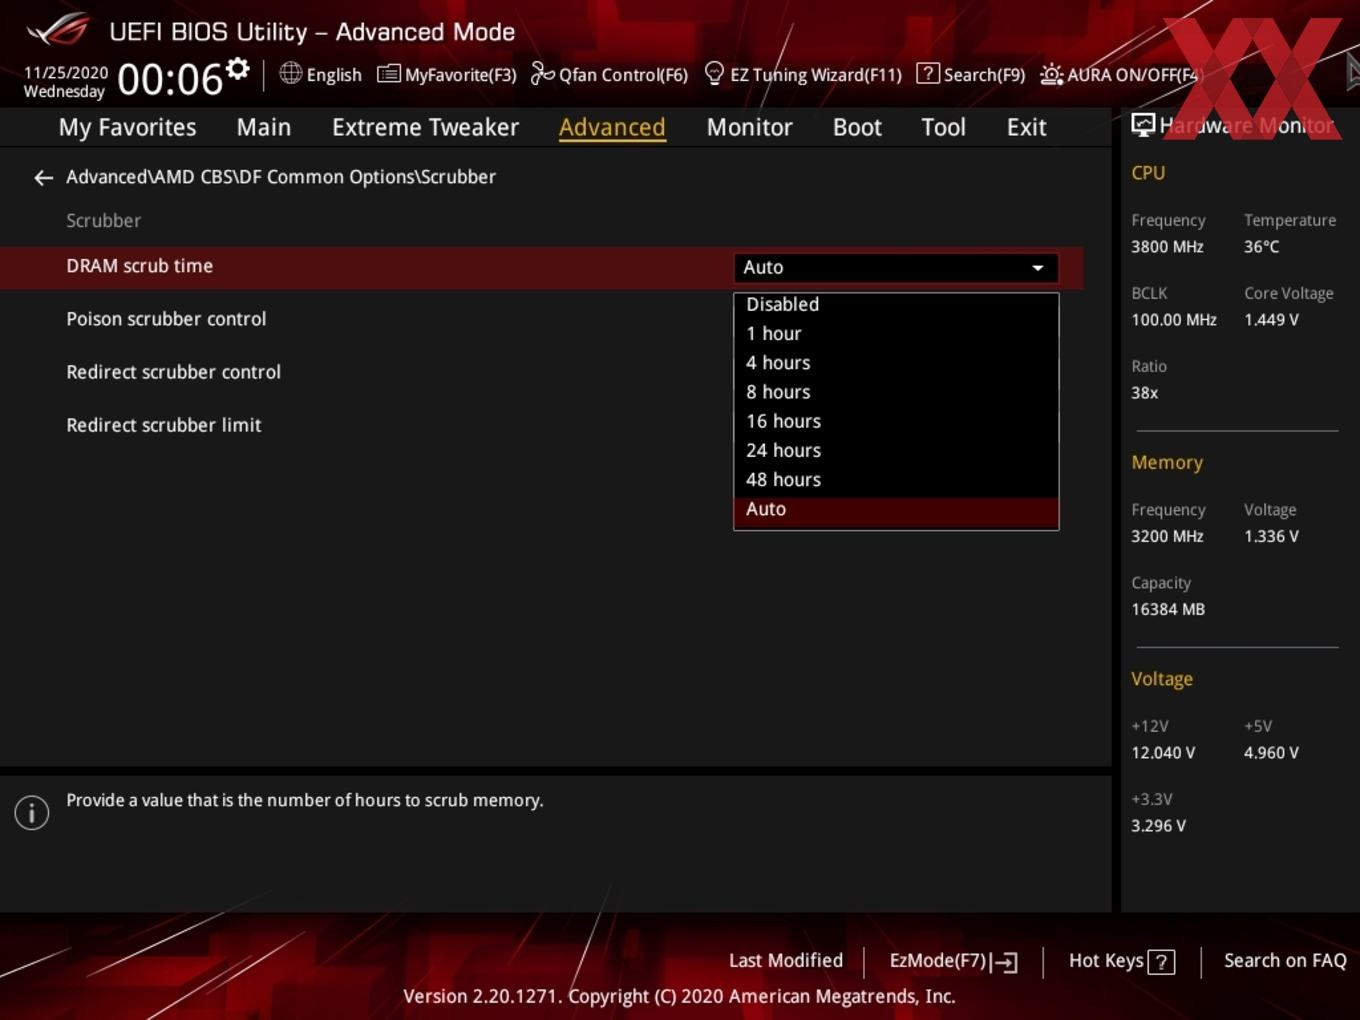Click the EzMode exit arrow icon

(x=1005, y=962)
